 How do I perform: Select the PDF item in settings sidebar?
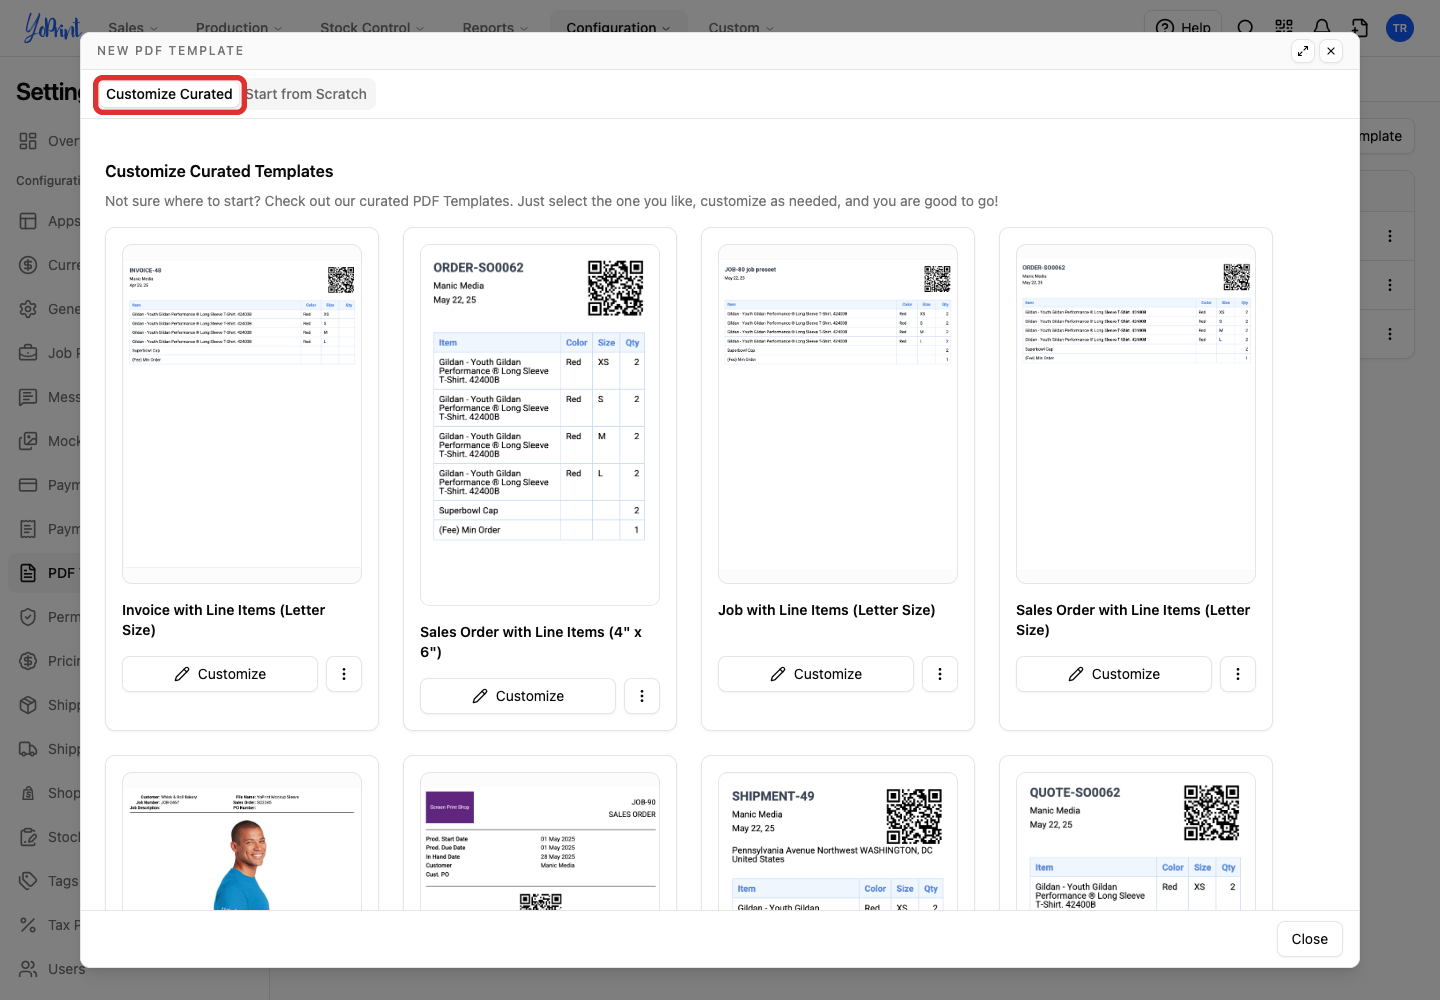click(47, 573)
